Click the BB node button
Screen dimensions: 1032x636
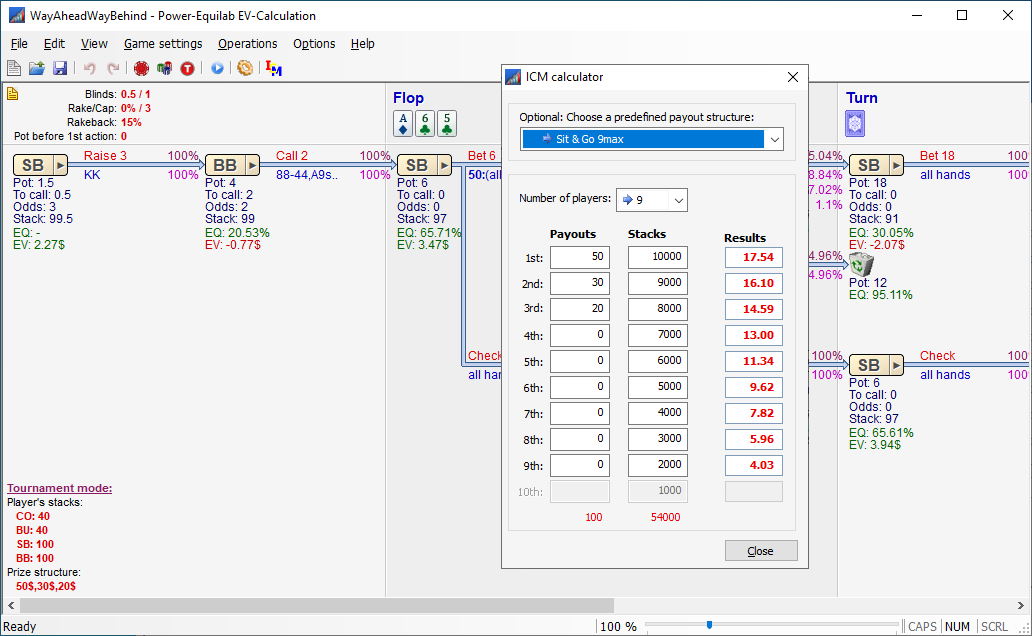[x=225, y=165]
